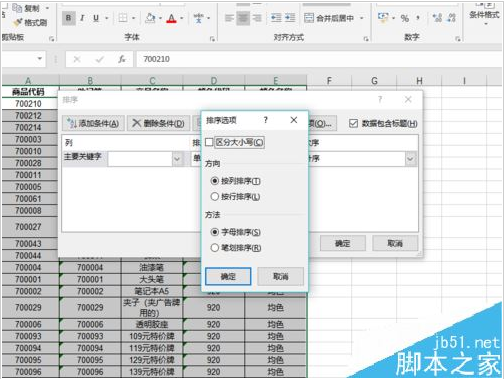Image resolution: width=504 pixels, height=379 pixels.
Task: Open the borders dropdown arrow
Action: tap(133, 18)
